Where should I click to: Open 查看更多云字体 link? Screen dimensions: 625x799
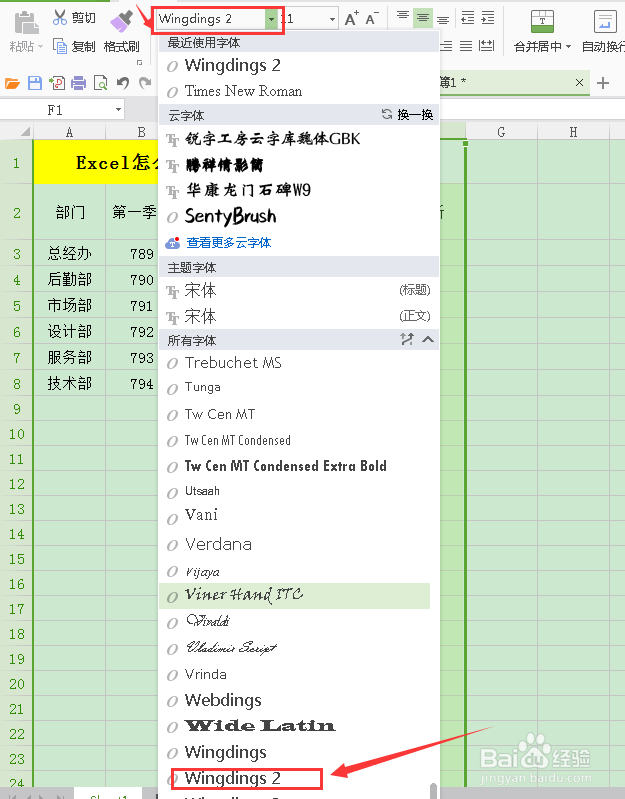coord(228,243)
